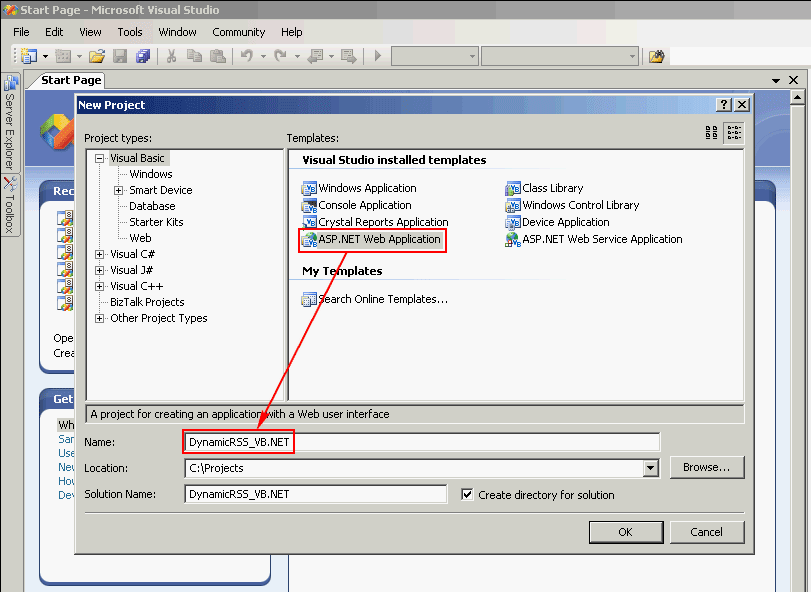
Task: Click the Add New Item toolbar icon
Action: coord(63,56)
